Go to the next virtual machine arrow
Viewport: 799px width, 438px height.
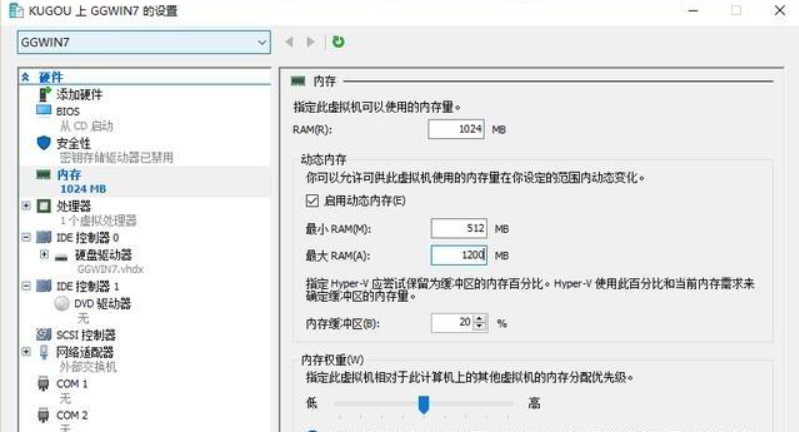click(310, 42)
